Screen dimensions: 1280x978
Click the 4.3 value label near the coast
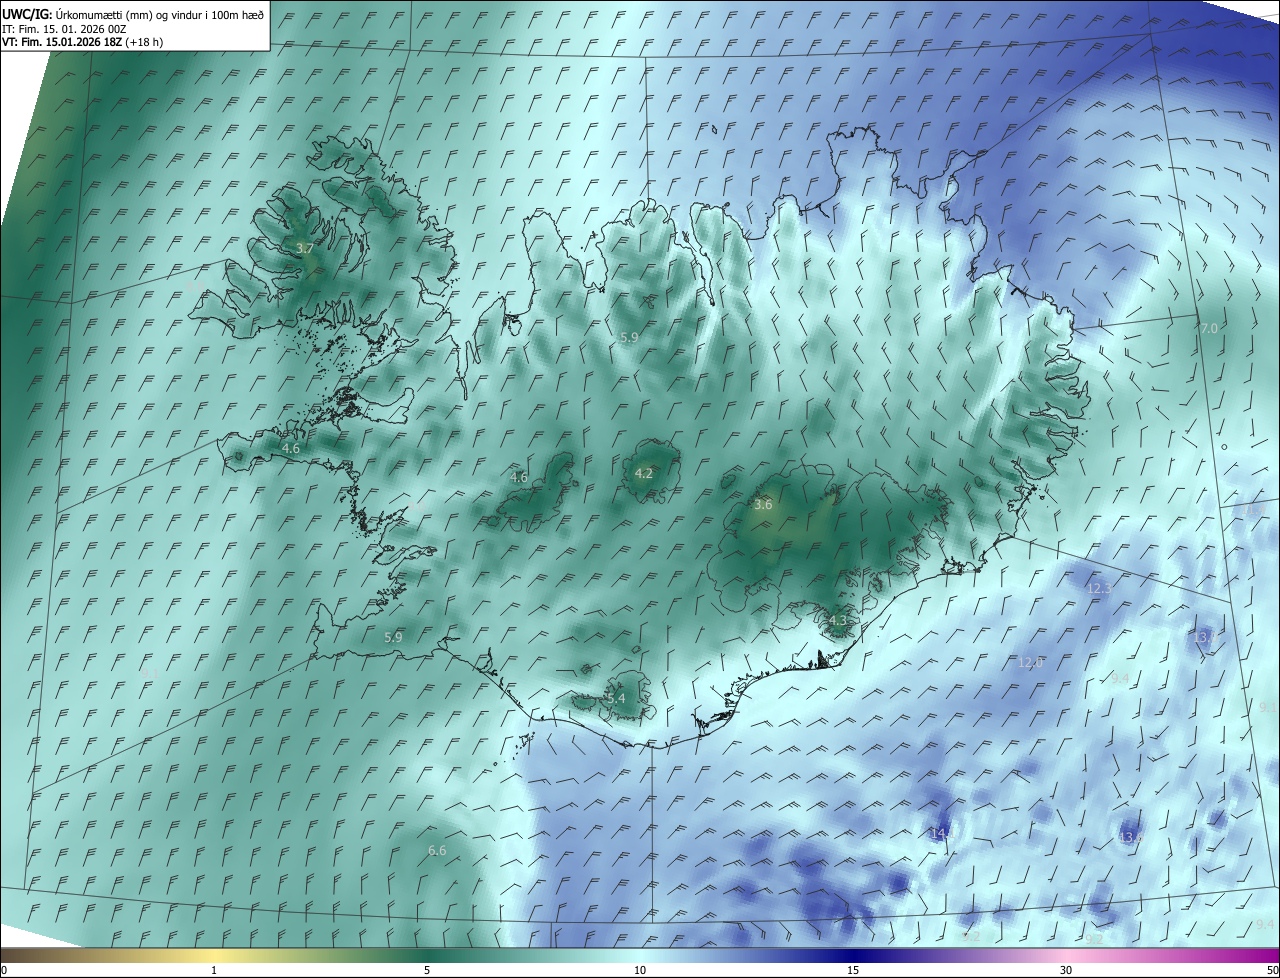coord(838,621)
